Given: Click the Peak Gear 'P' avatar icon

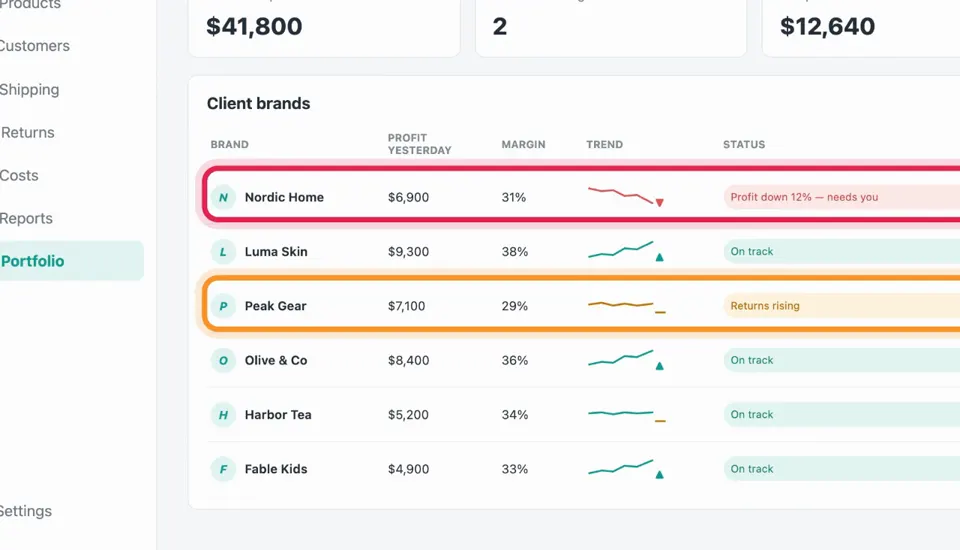Looking at the screenshot, I should click(x=223, y=306).
